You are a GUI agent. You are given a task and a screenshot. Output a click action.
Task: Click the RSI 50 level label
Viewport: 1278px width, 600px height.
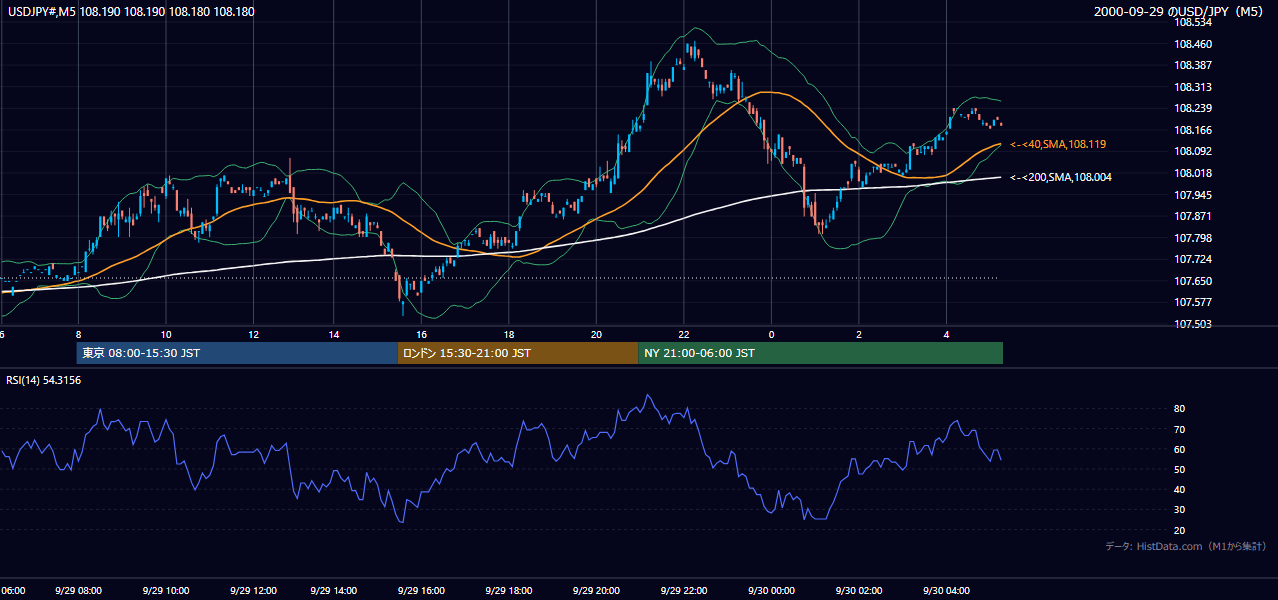click(x=1179, y=469)
